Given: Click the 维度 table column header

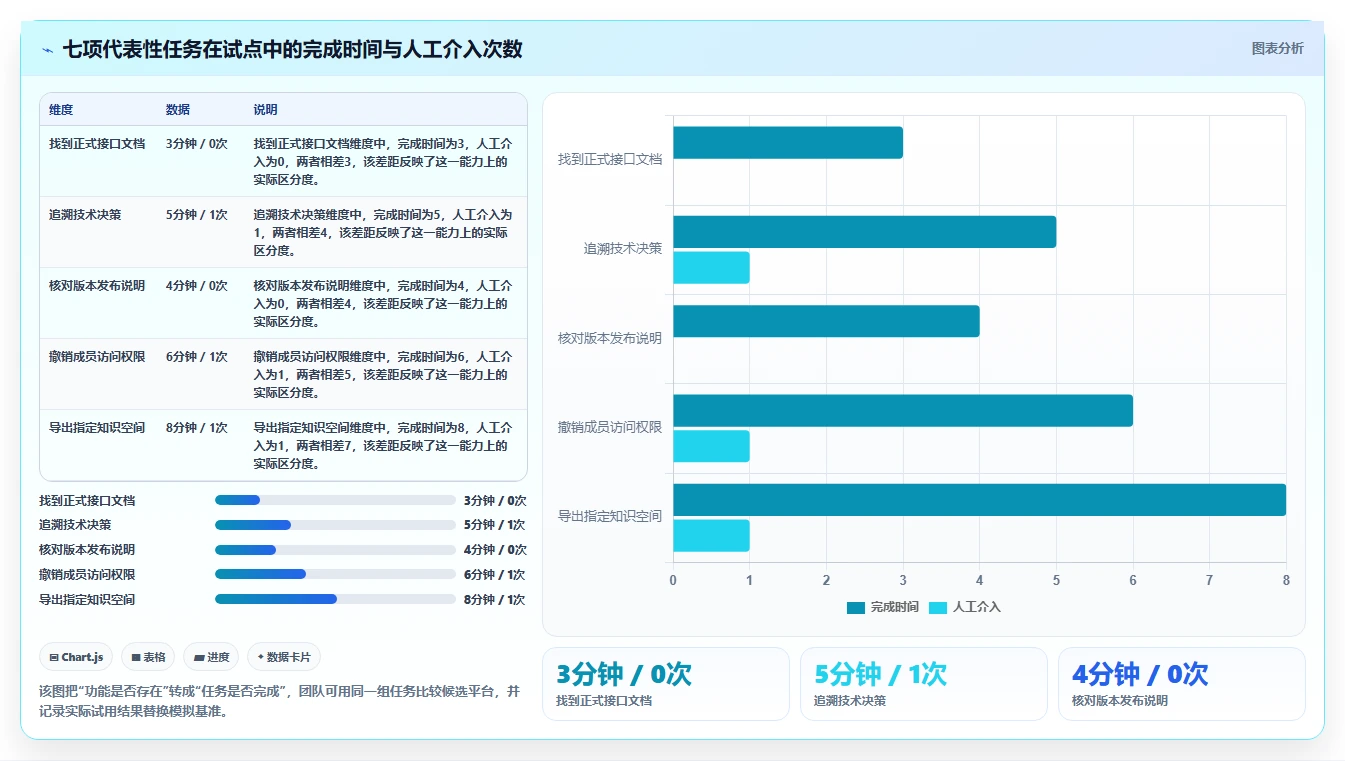Looking at the screenshot, I should [61, 110].
